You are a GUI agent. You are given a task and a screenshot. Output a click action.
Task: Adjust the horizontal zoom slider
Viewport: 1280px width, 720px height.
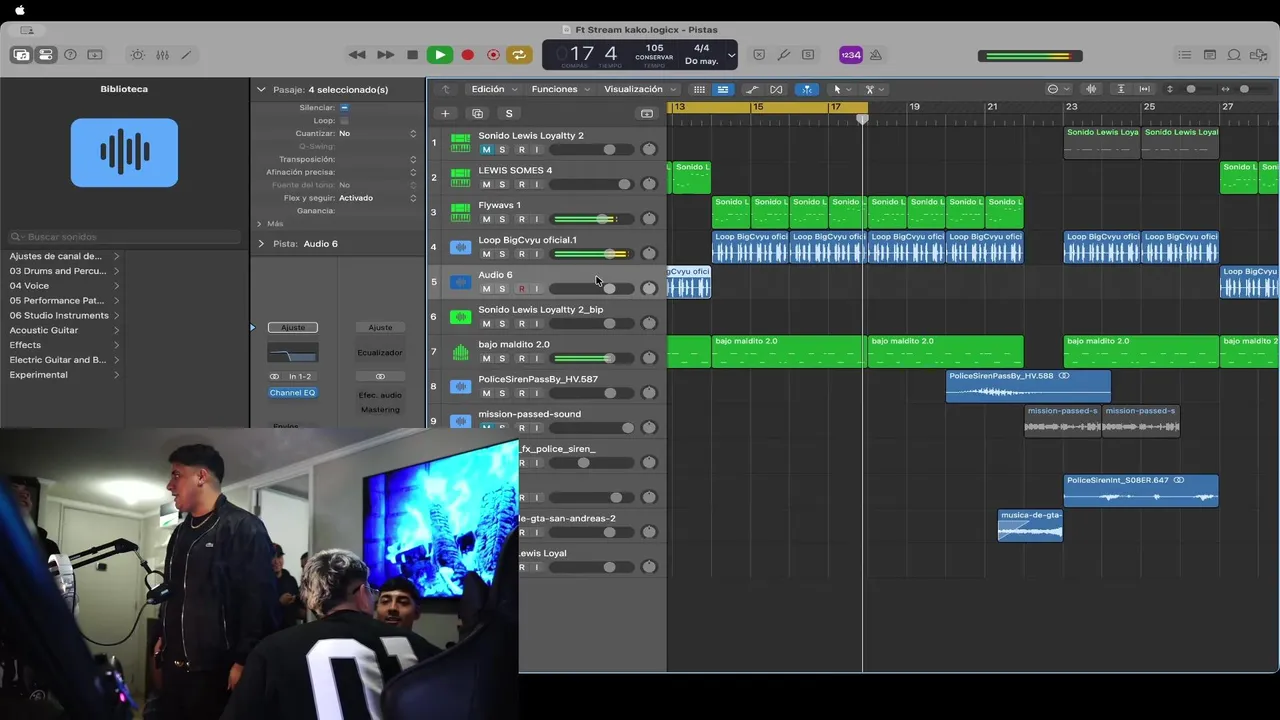(1245, 89)
